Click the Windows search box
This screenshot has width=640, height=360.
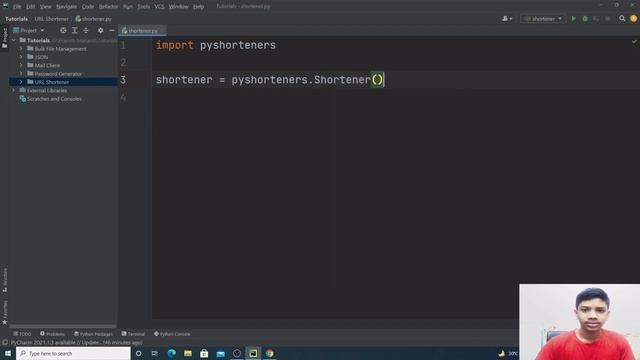tap(73, 353)
